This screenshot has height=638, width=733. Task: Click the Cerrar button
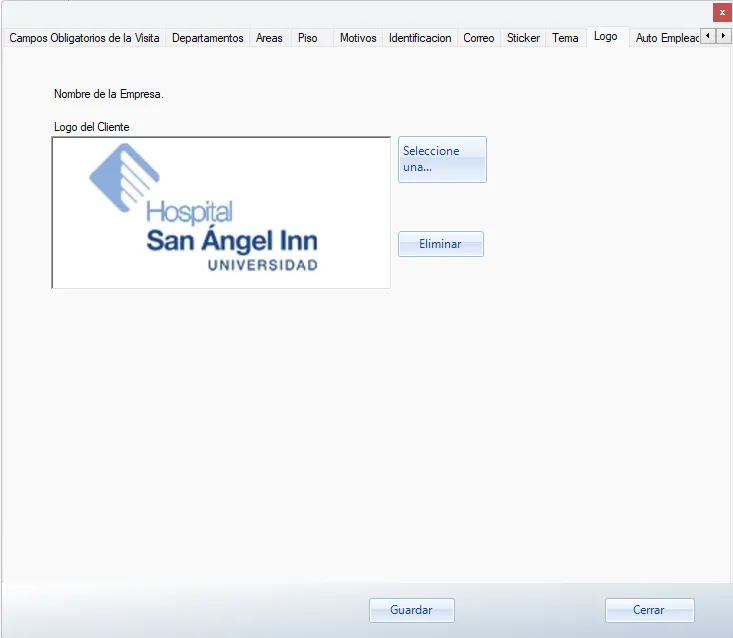[649, 610]
